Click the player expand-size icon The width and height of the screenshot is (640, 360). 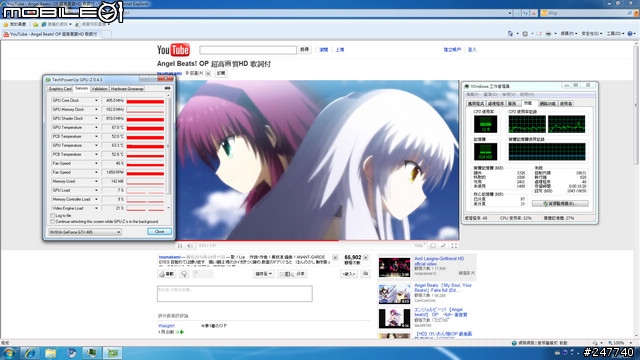pyautogui.click(x=443, y=246)
